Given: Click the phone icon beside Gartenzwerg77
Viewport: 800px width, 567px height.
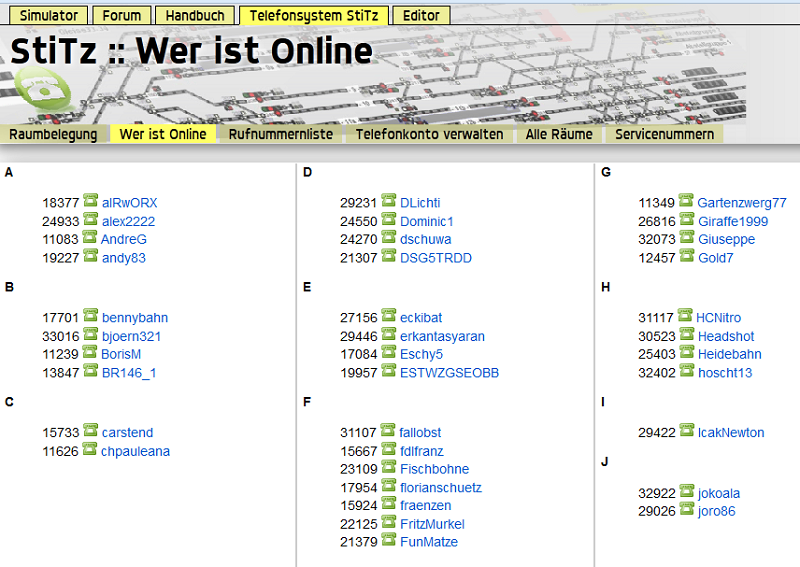Looking at the screenshot, I should [686, 201].
